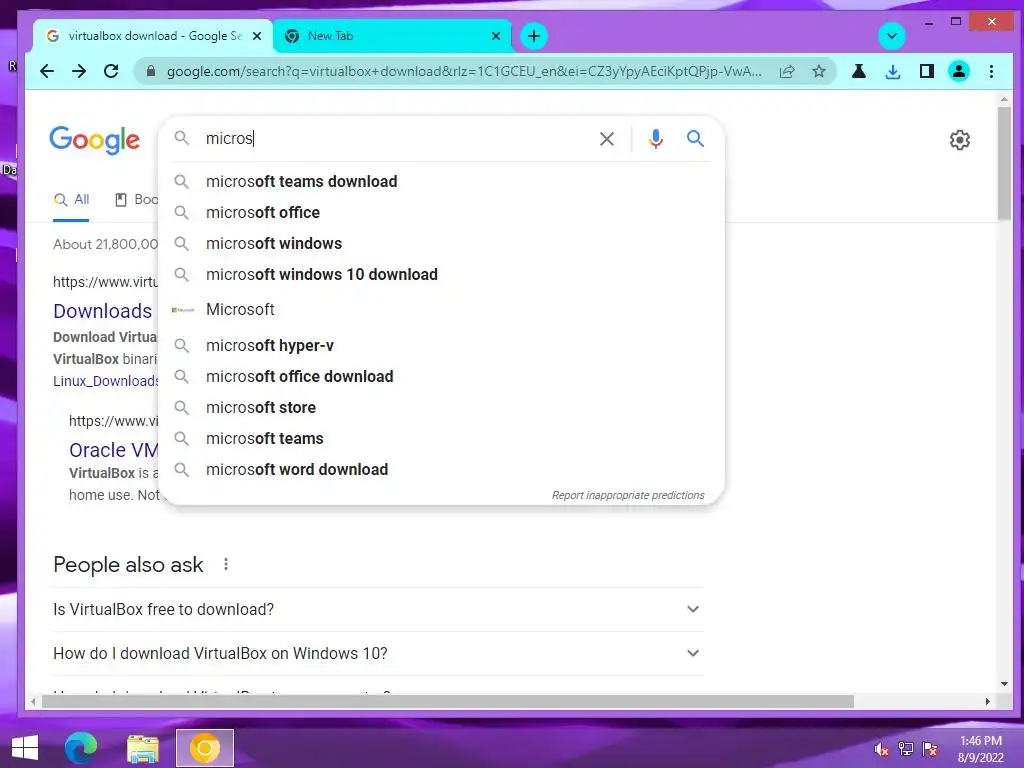Choose suggestion 'microsoft hyper-v'
Image resolution: width=1024 pixels, height=768 pixels.
coord(441,345)
